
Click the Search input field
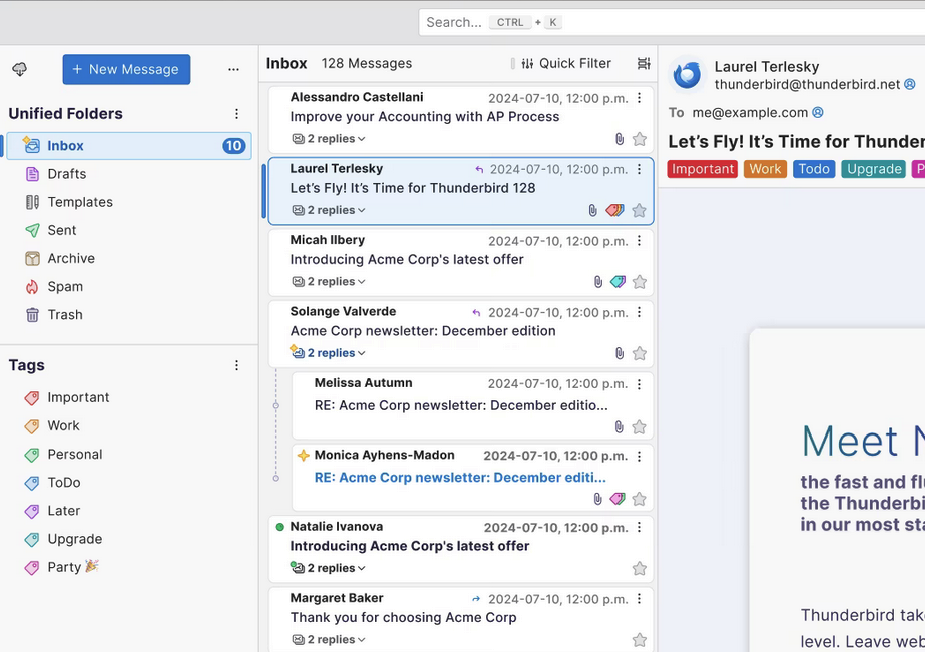pyautogui.click(x=672, y=22)
